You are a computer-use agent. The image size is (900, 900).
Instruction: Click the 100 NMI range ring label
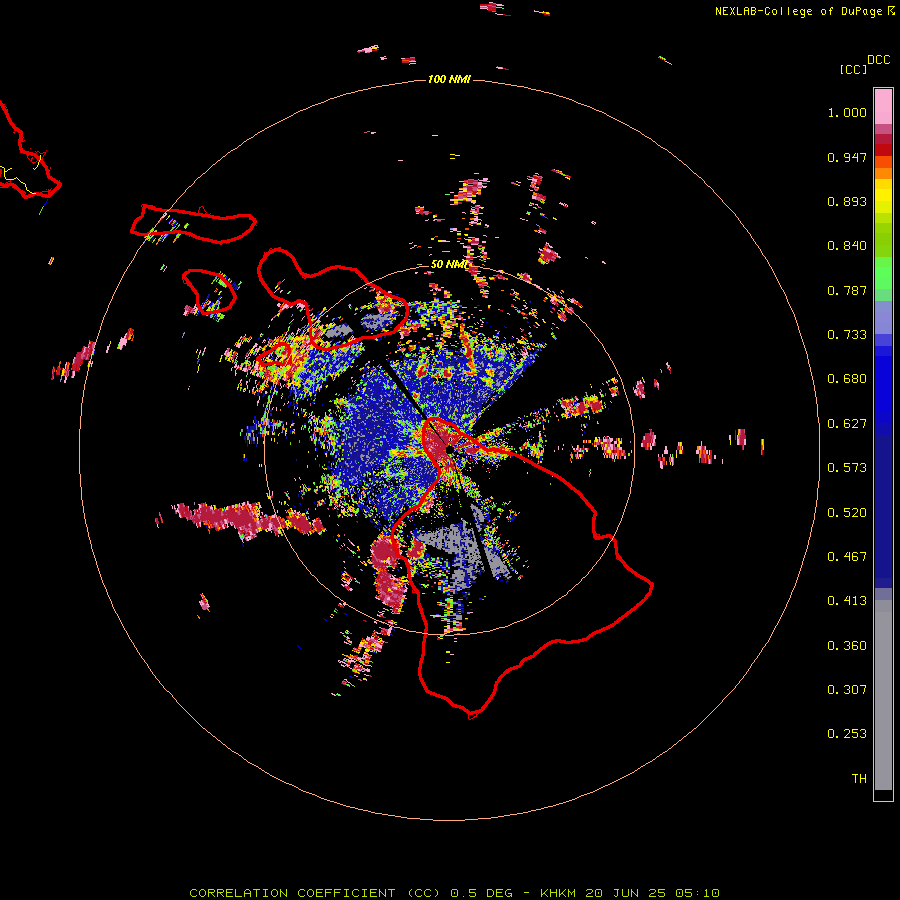coord(449,79)
